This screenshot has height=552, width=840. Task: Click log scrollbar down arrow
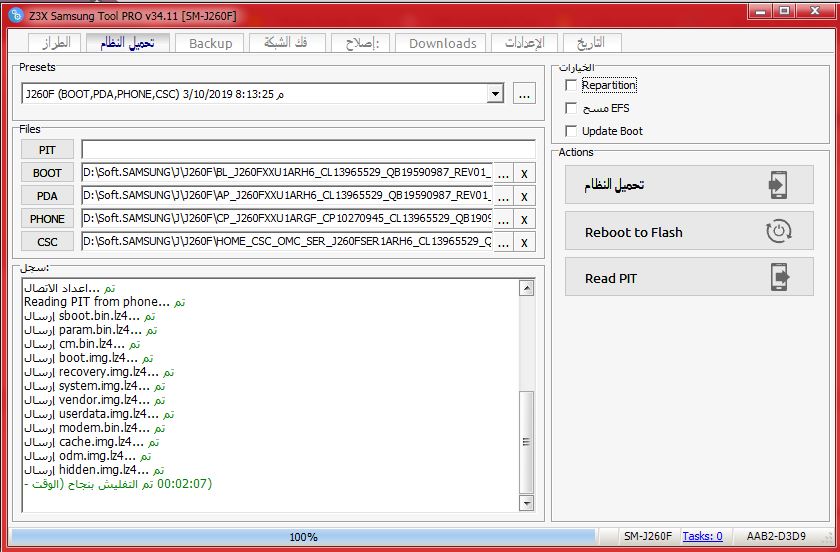click(x=527, y=503)
